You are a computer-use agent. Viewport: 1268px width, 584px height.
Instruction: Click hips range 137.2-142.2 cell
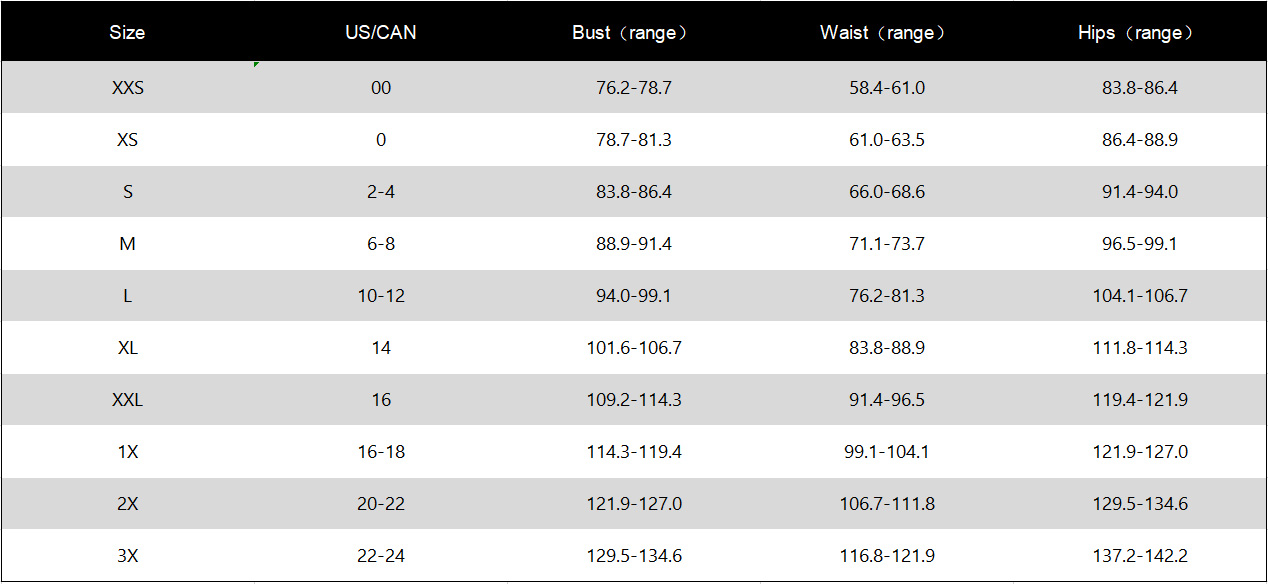[1139, 556]
